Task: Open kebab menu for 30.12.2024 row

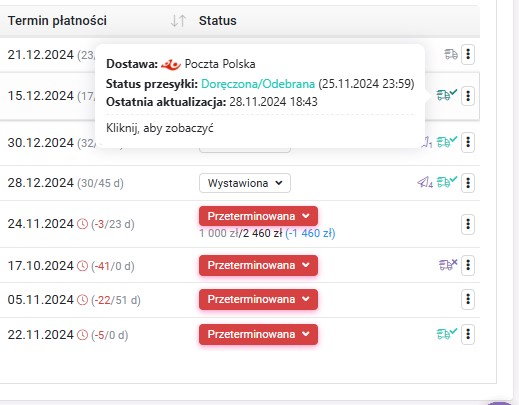Action: click(468, 143)
